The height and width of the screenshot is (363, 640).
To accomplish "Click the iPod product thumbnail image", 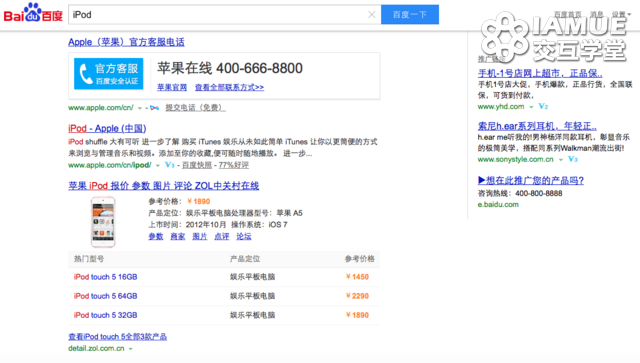I will point(103,222).
